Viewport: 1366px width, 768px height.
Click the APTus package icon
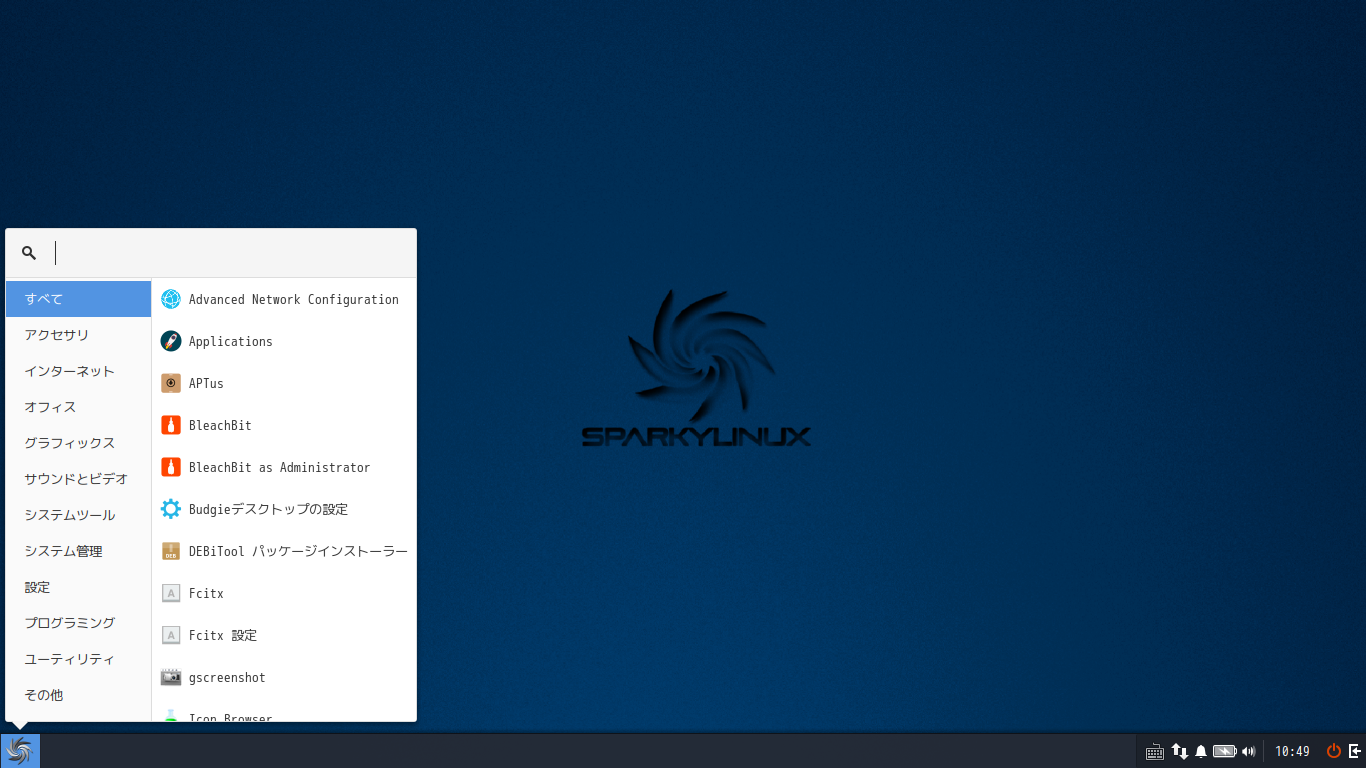point(171,383)
